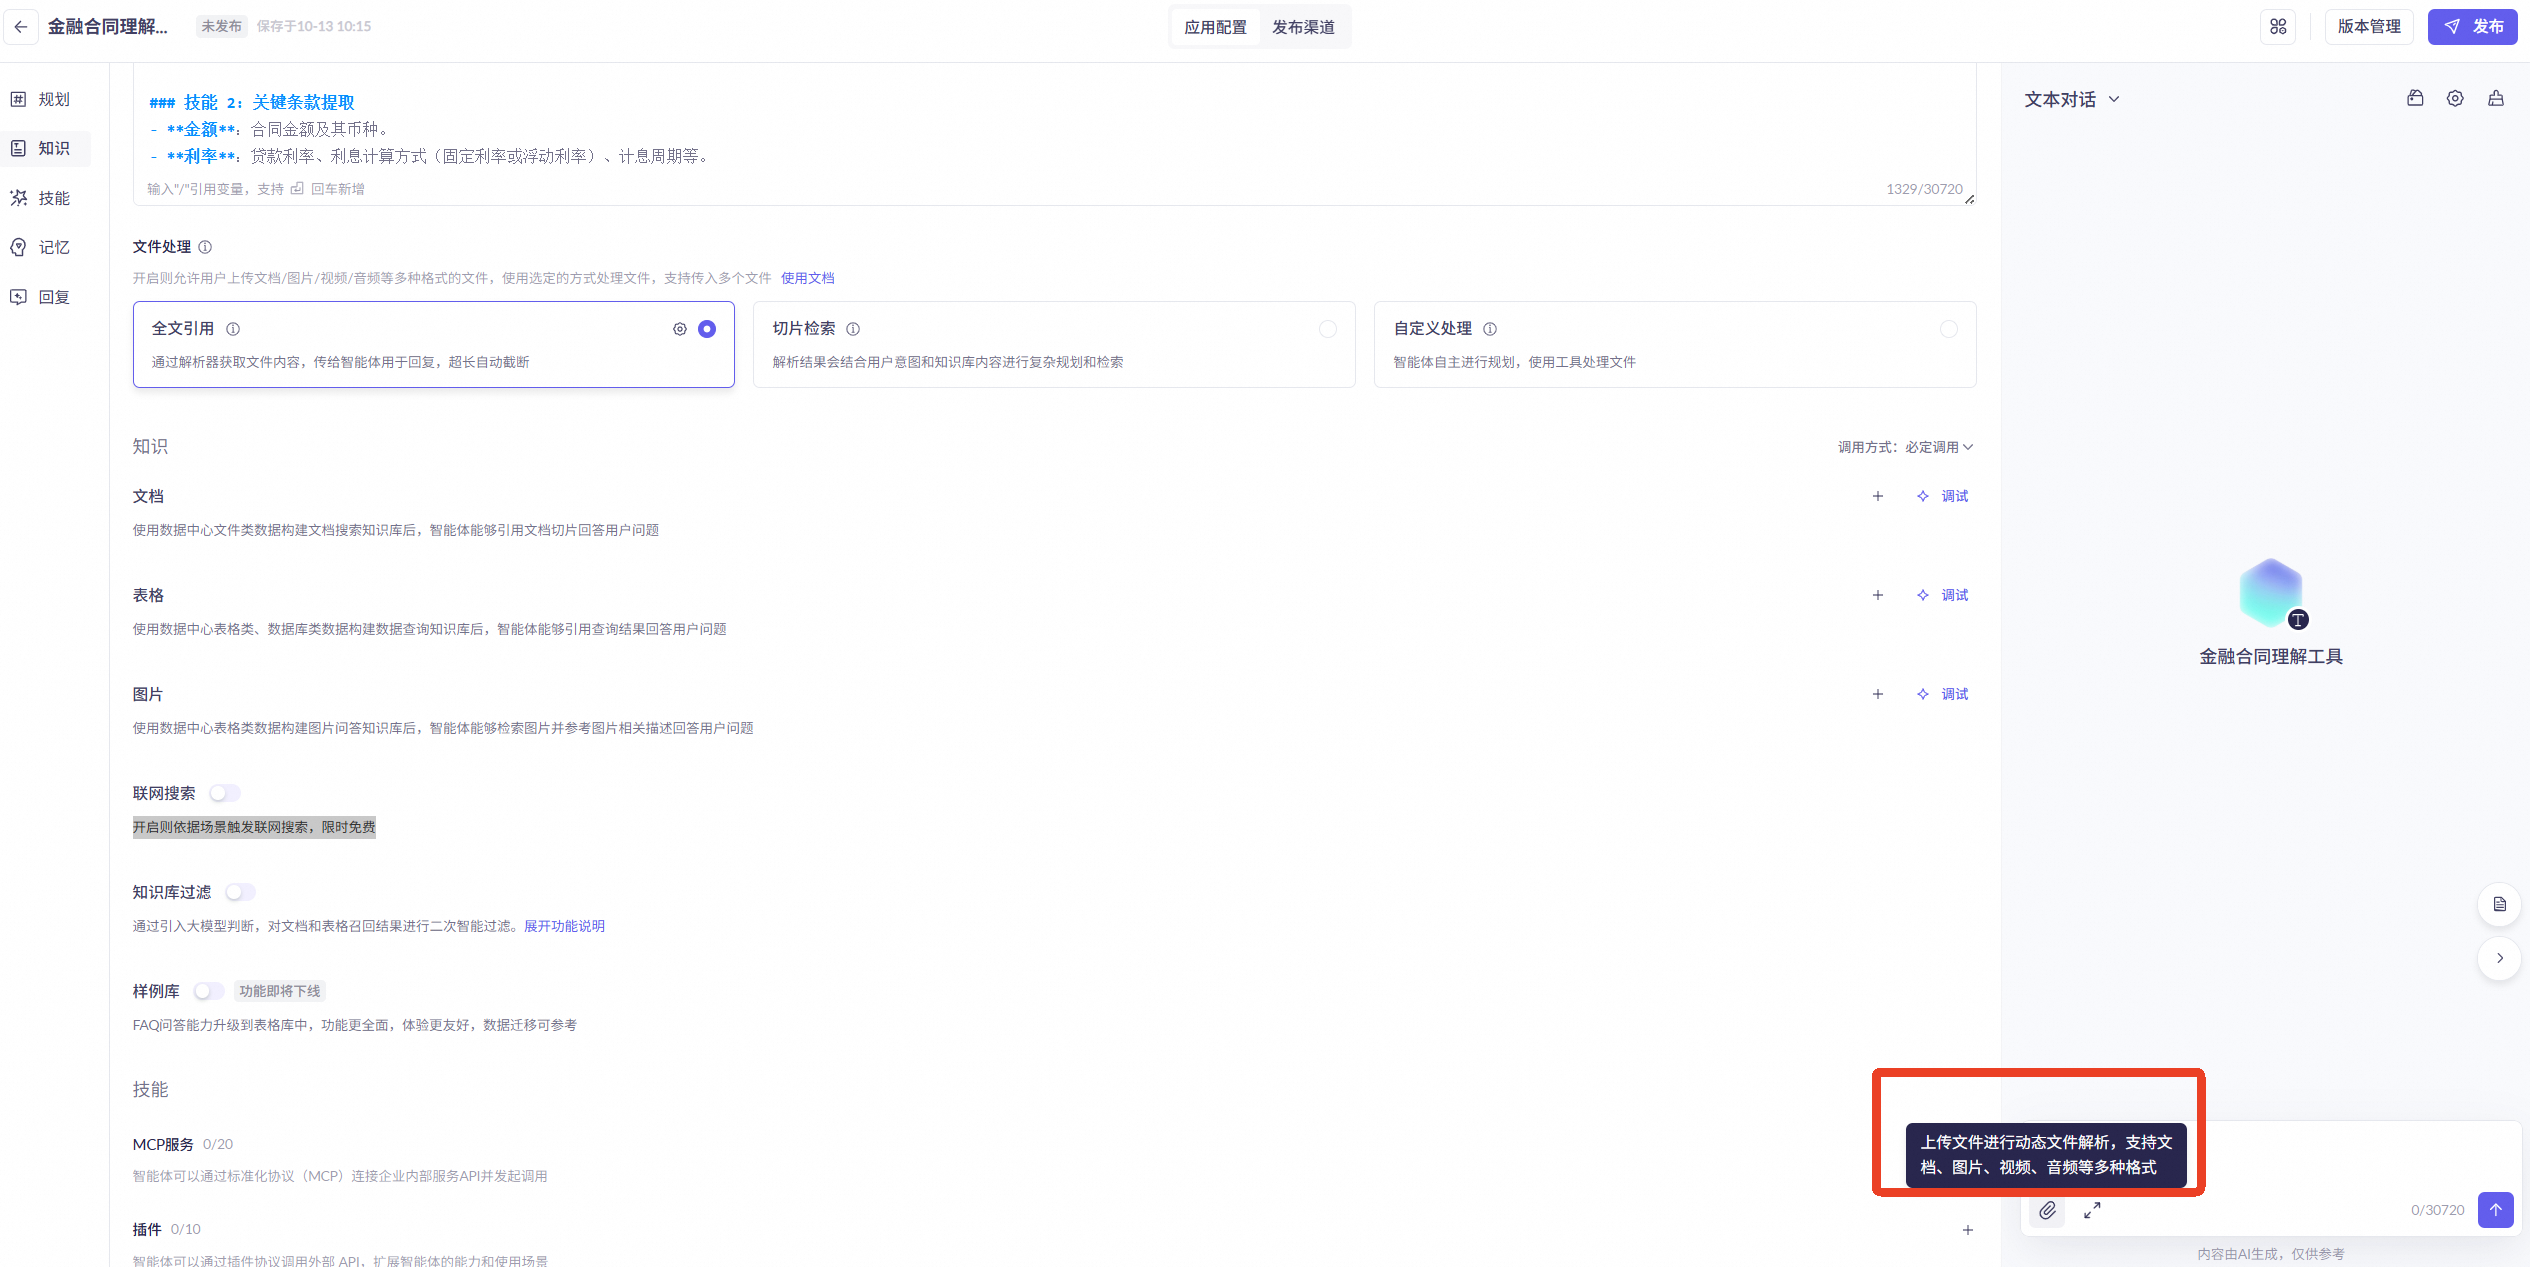Viewport: 2530px width, 1267px height.
Task: Open the 展开功能说明 link
Action: click(x=564, y=926)
